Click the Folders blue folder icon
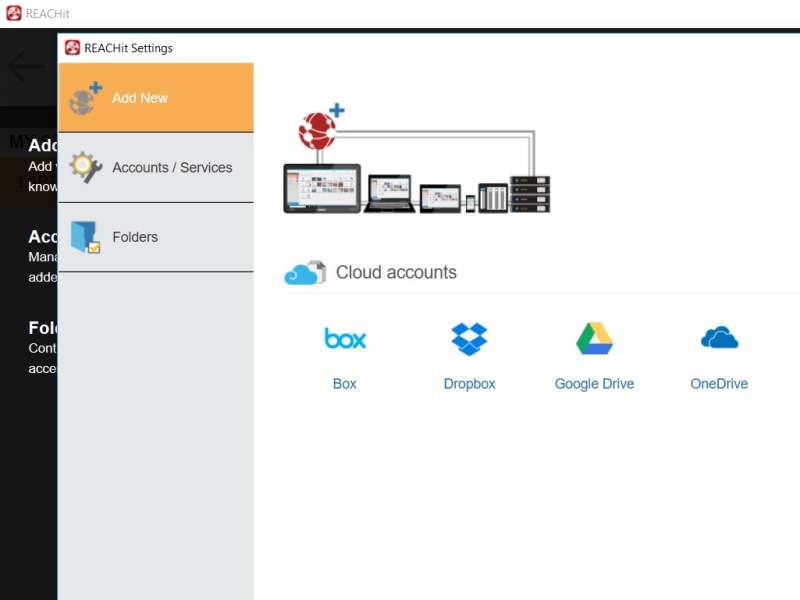The height and width of the screenshot is (600, 800). 85,237
